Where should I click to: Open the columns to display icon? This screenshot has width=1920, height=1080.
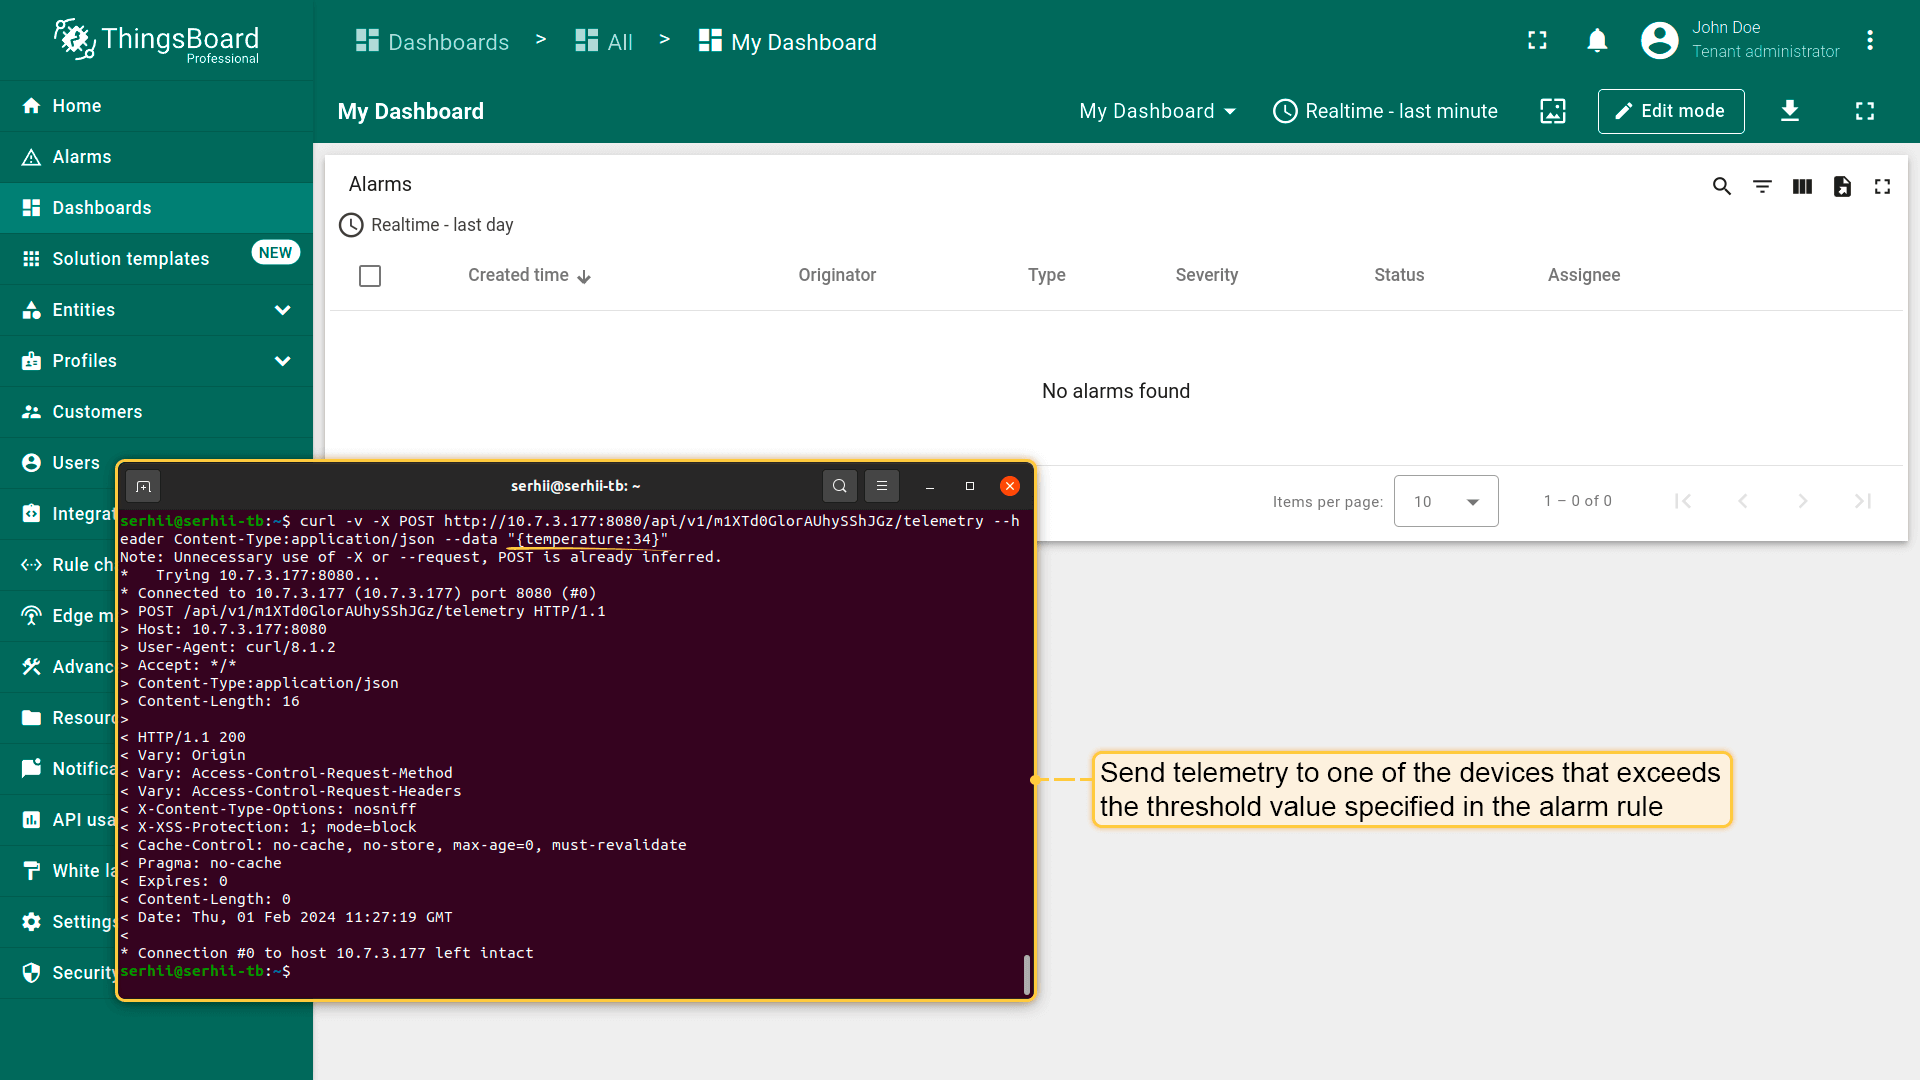coord(1802,186)
